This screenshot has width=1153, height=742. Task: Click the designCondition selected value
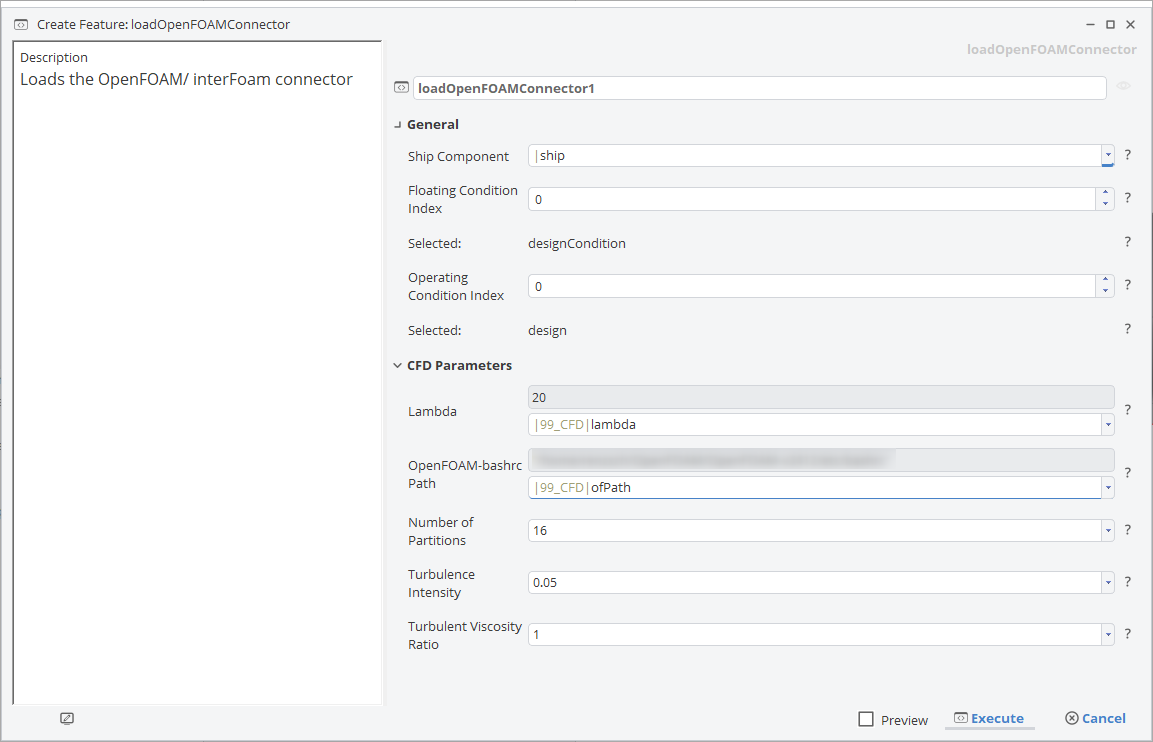(576, 243)
